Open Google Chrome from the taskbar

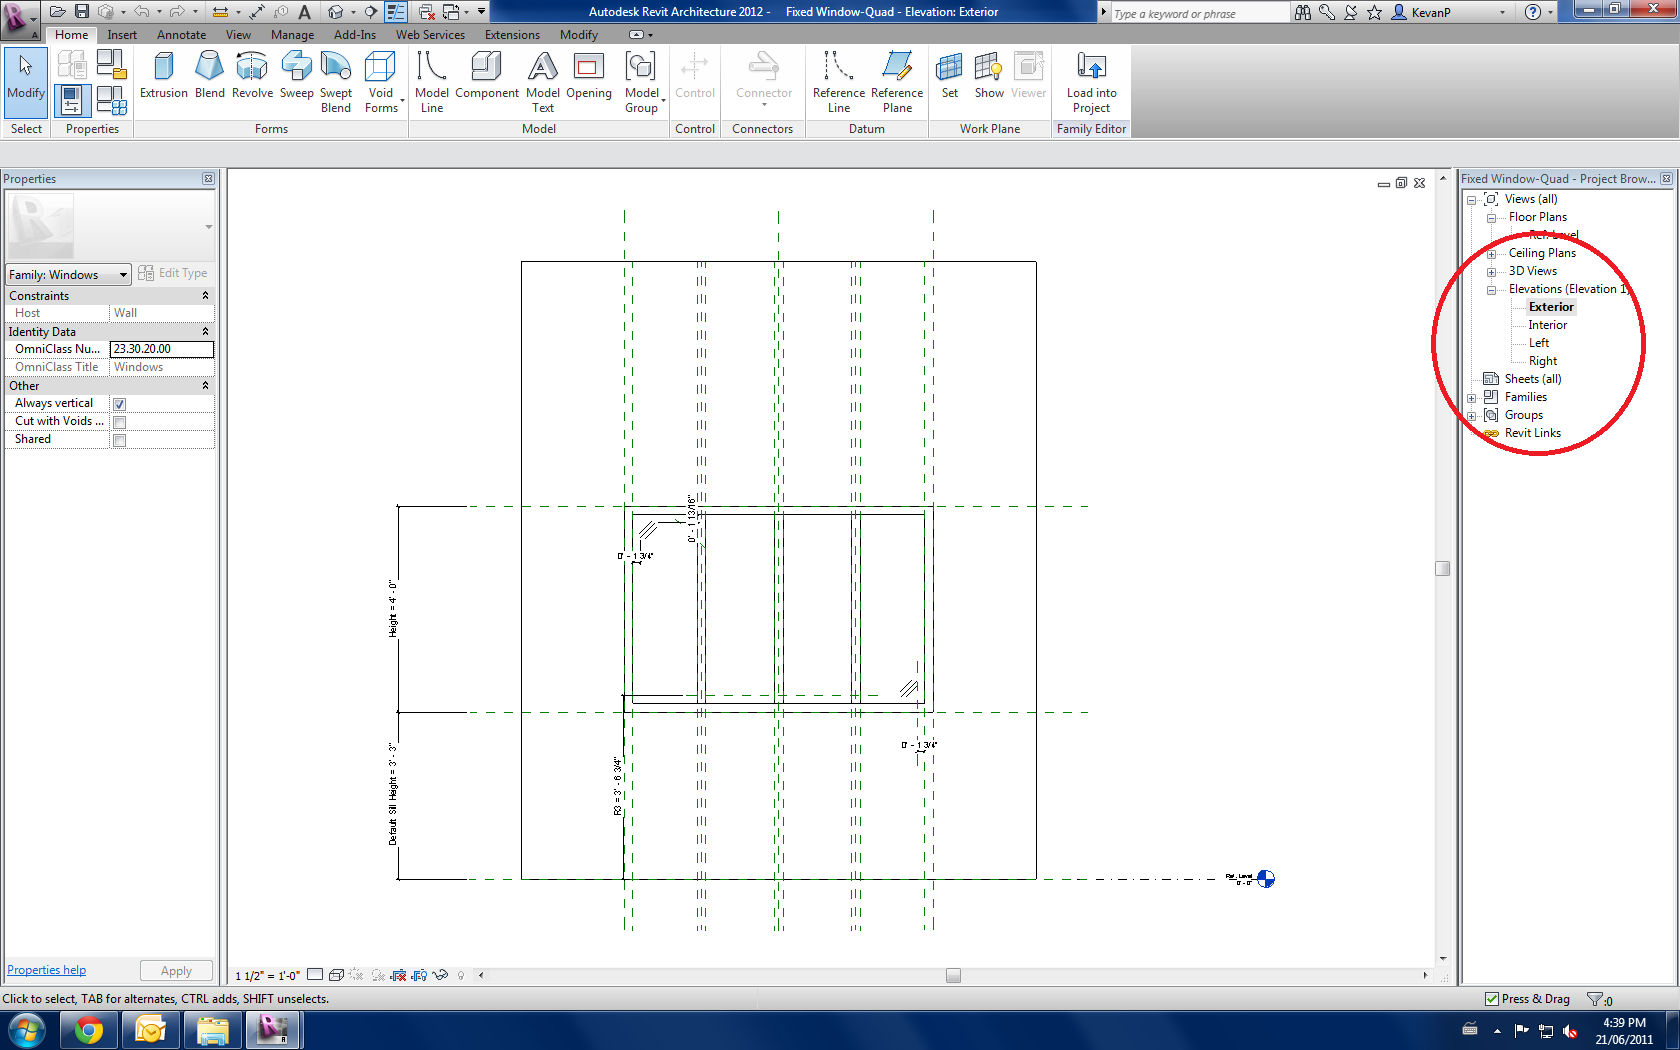coord(89,1030)
